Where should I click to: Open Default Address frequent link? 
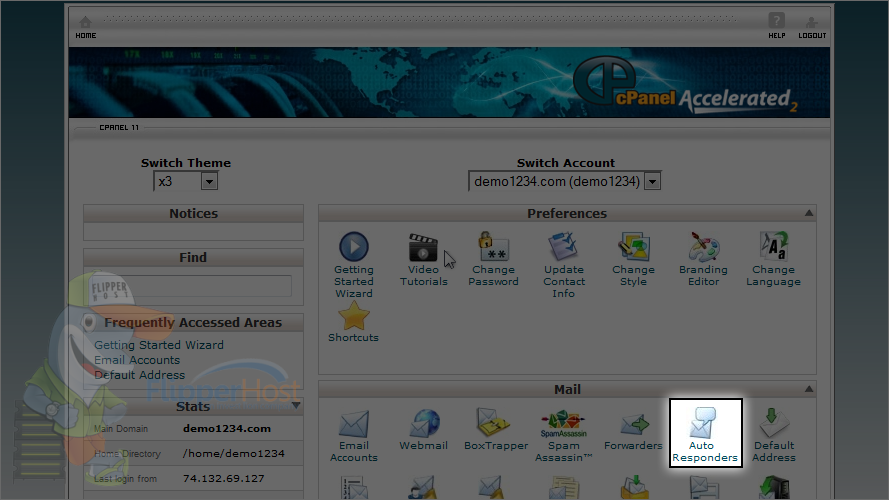(x=139, y=375)
